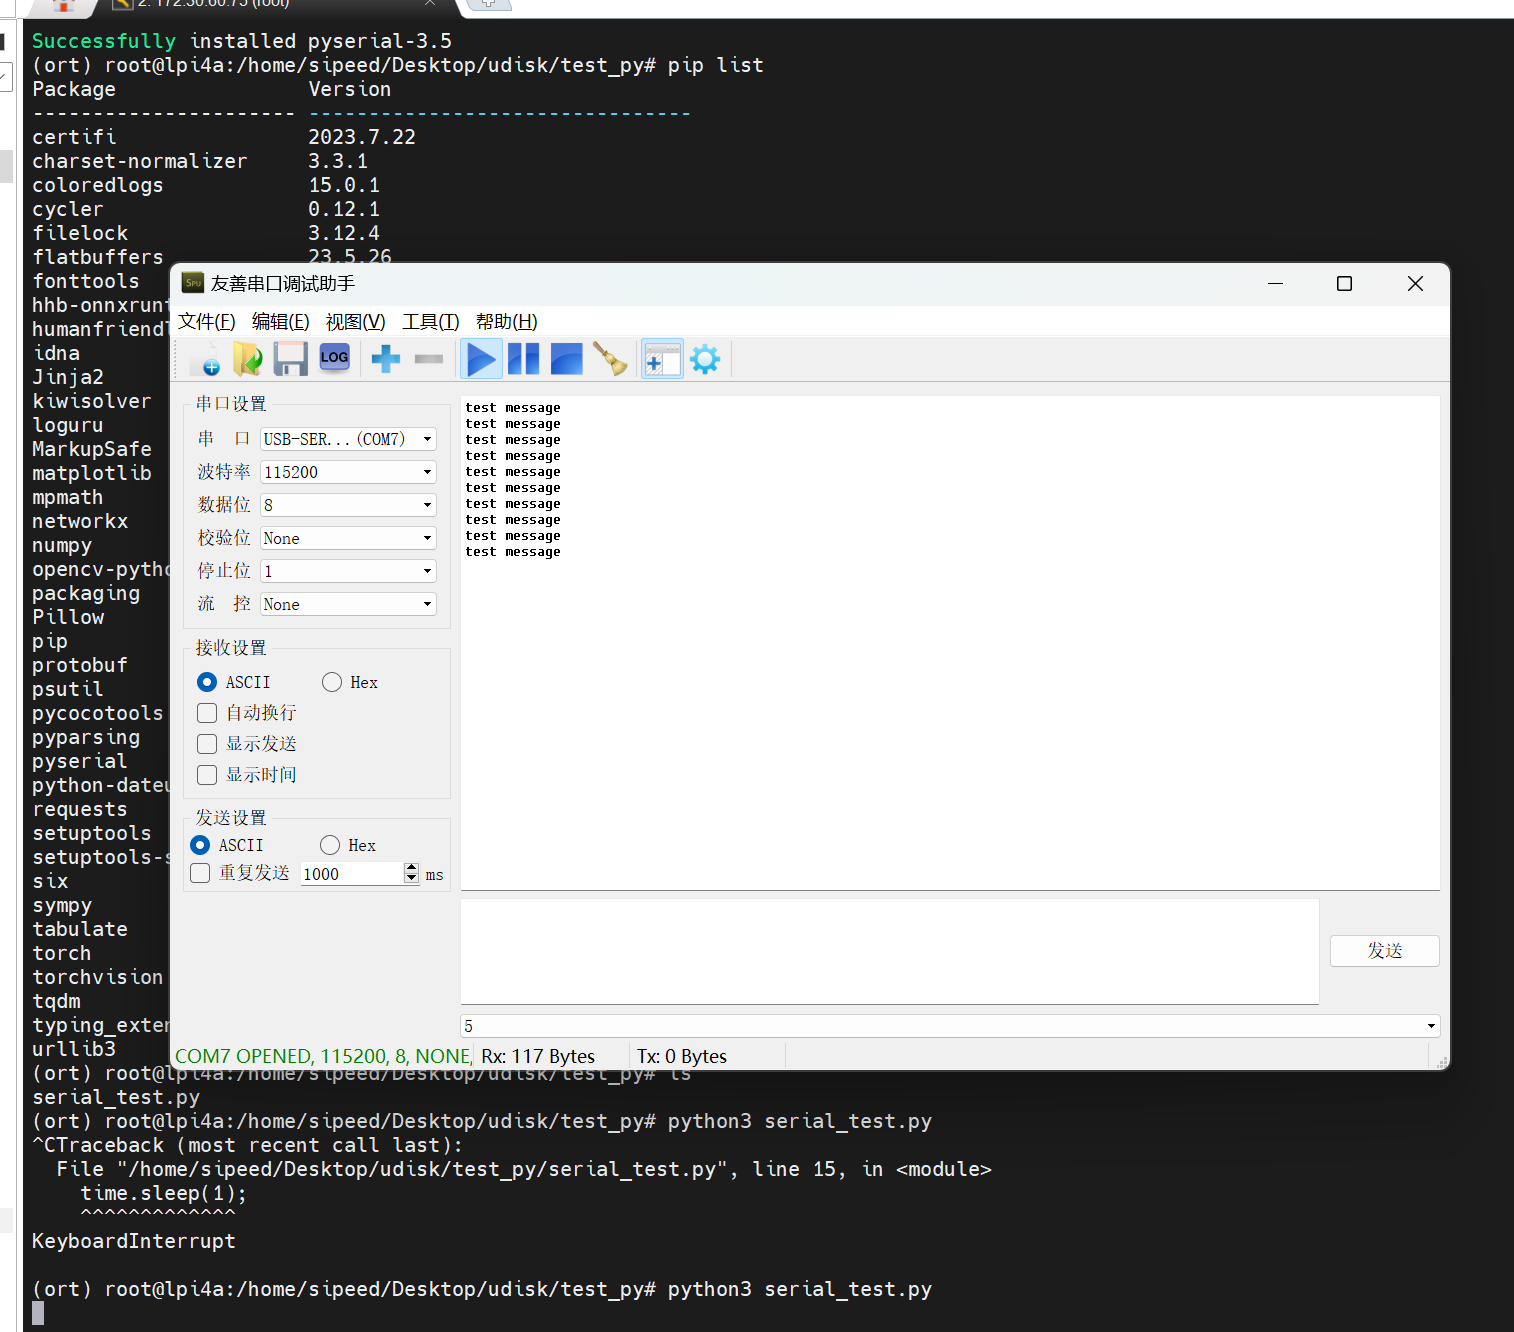This screenshot has width=1514, height=1332.
Task: Select ASCII under 接收设置
Action: pyautogui.click(x=208, y=682)
